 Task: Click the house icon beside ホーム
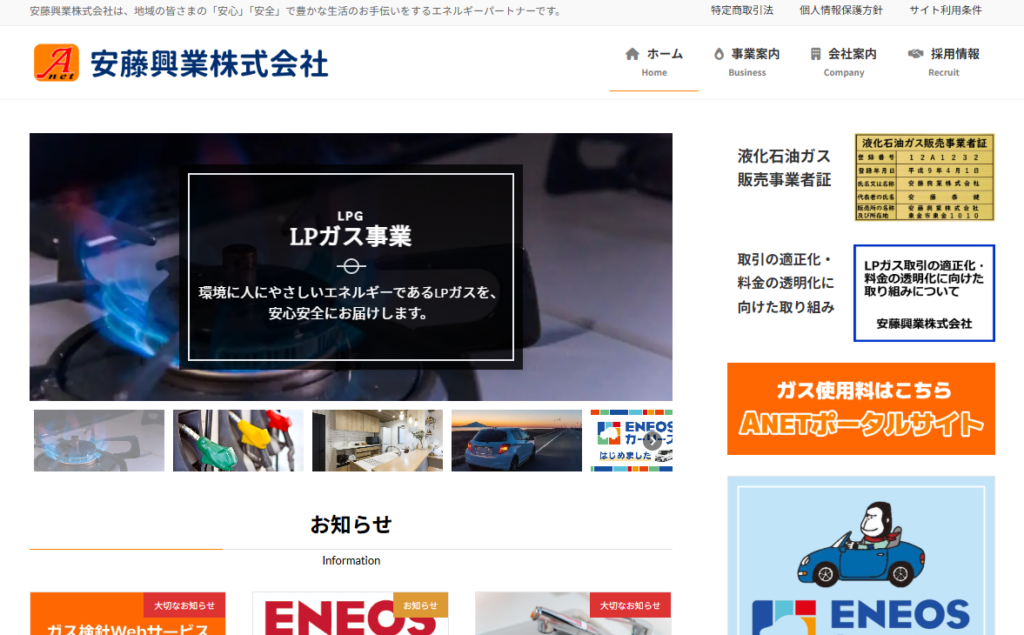[632, 54]
